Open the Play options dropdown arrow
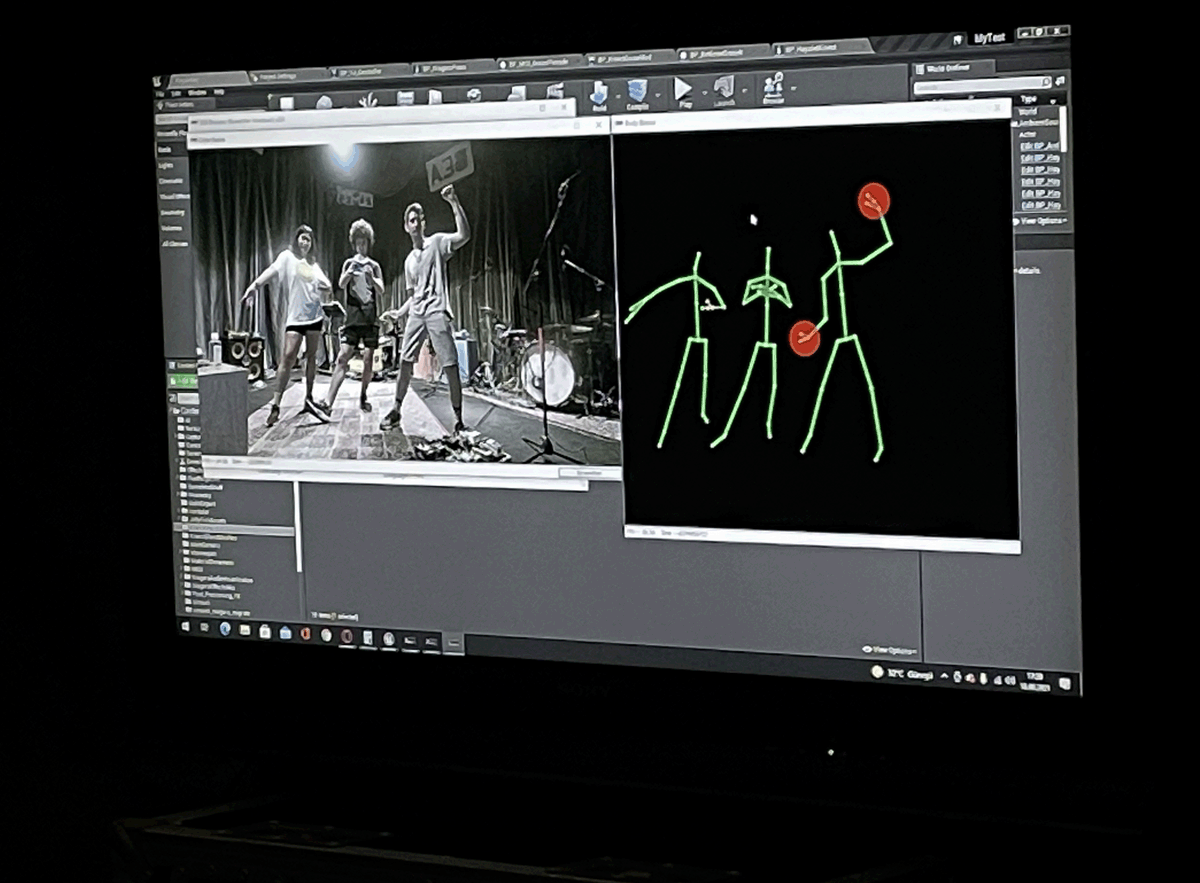 pos(705,93)
